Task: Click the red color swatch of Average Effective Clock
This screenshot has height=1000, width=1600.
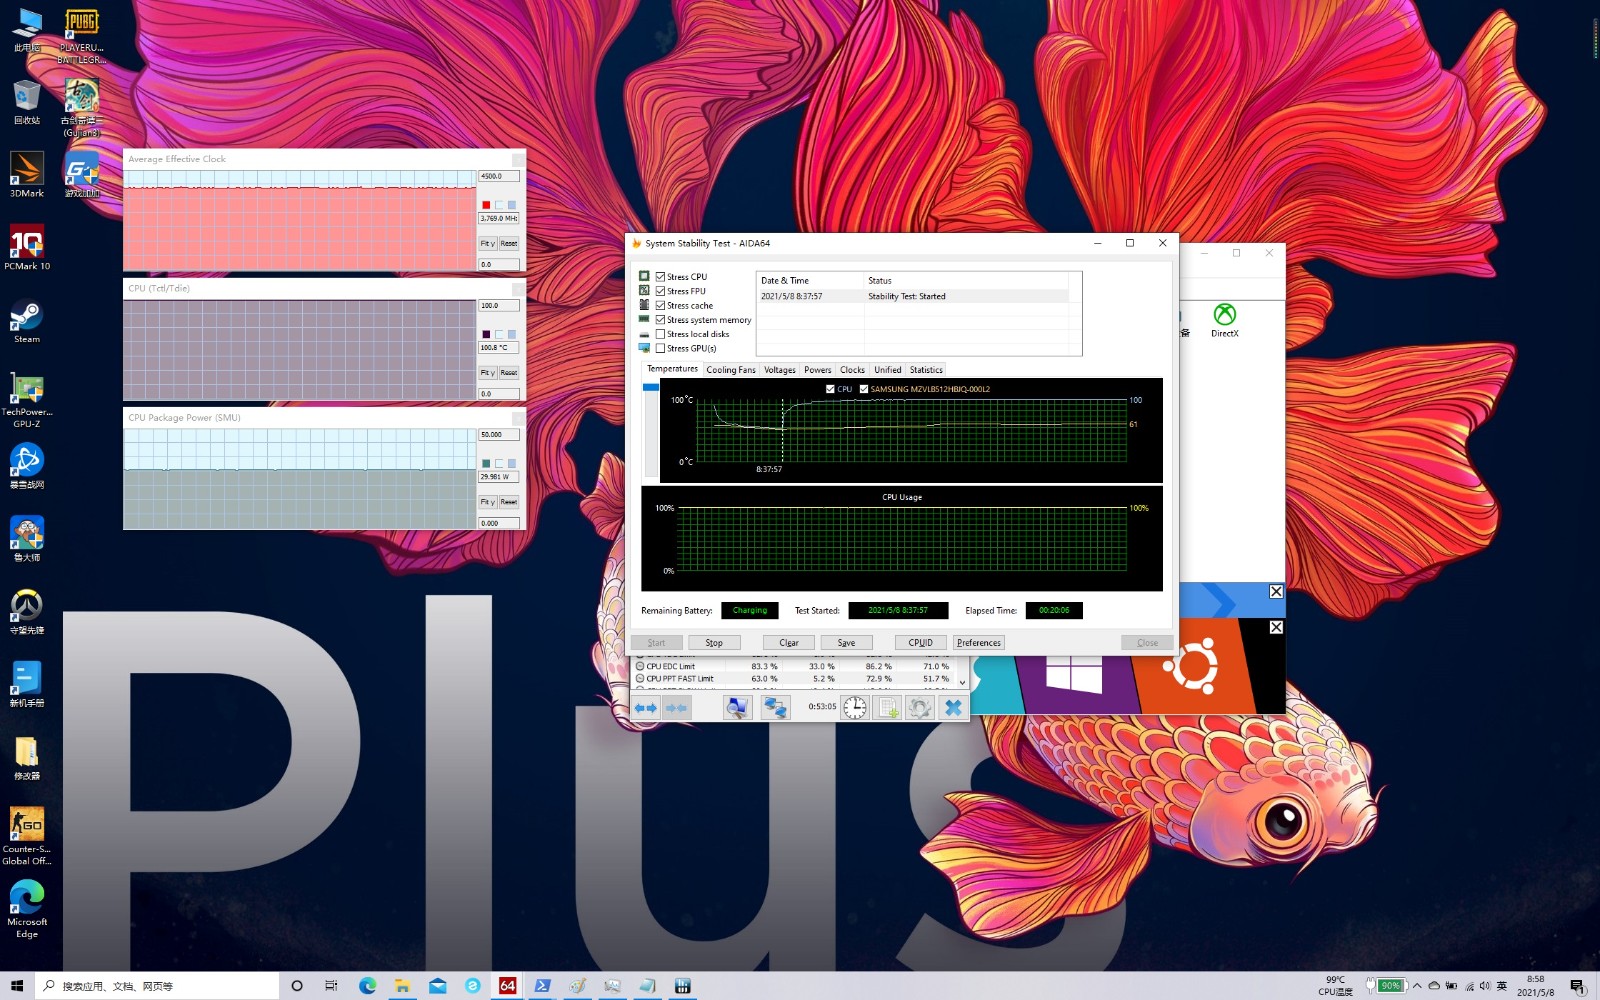Action: pos(486,205)
